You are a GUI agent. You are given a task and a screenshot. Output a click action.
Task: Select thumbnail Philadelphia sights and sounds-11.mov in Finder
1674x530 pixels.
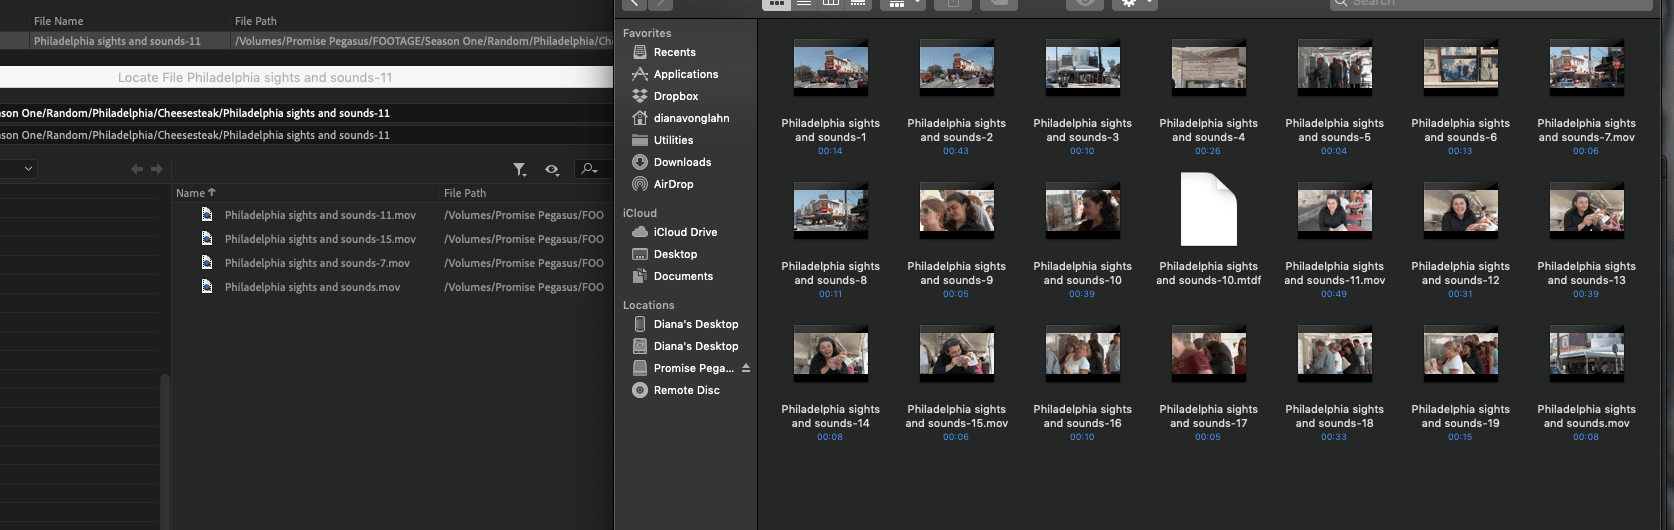coord(1335,211)
